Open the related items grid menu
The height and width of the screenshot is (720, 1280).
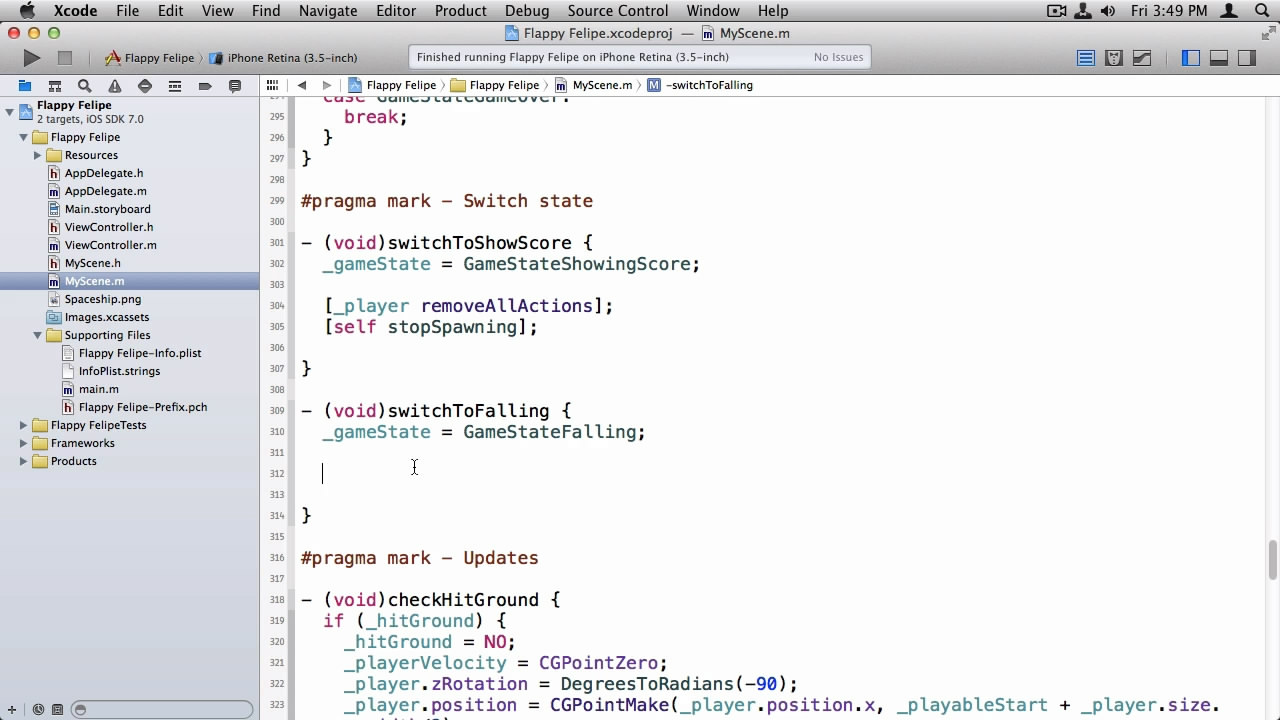pyautogui.click(x=272, y=85)
